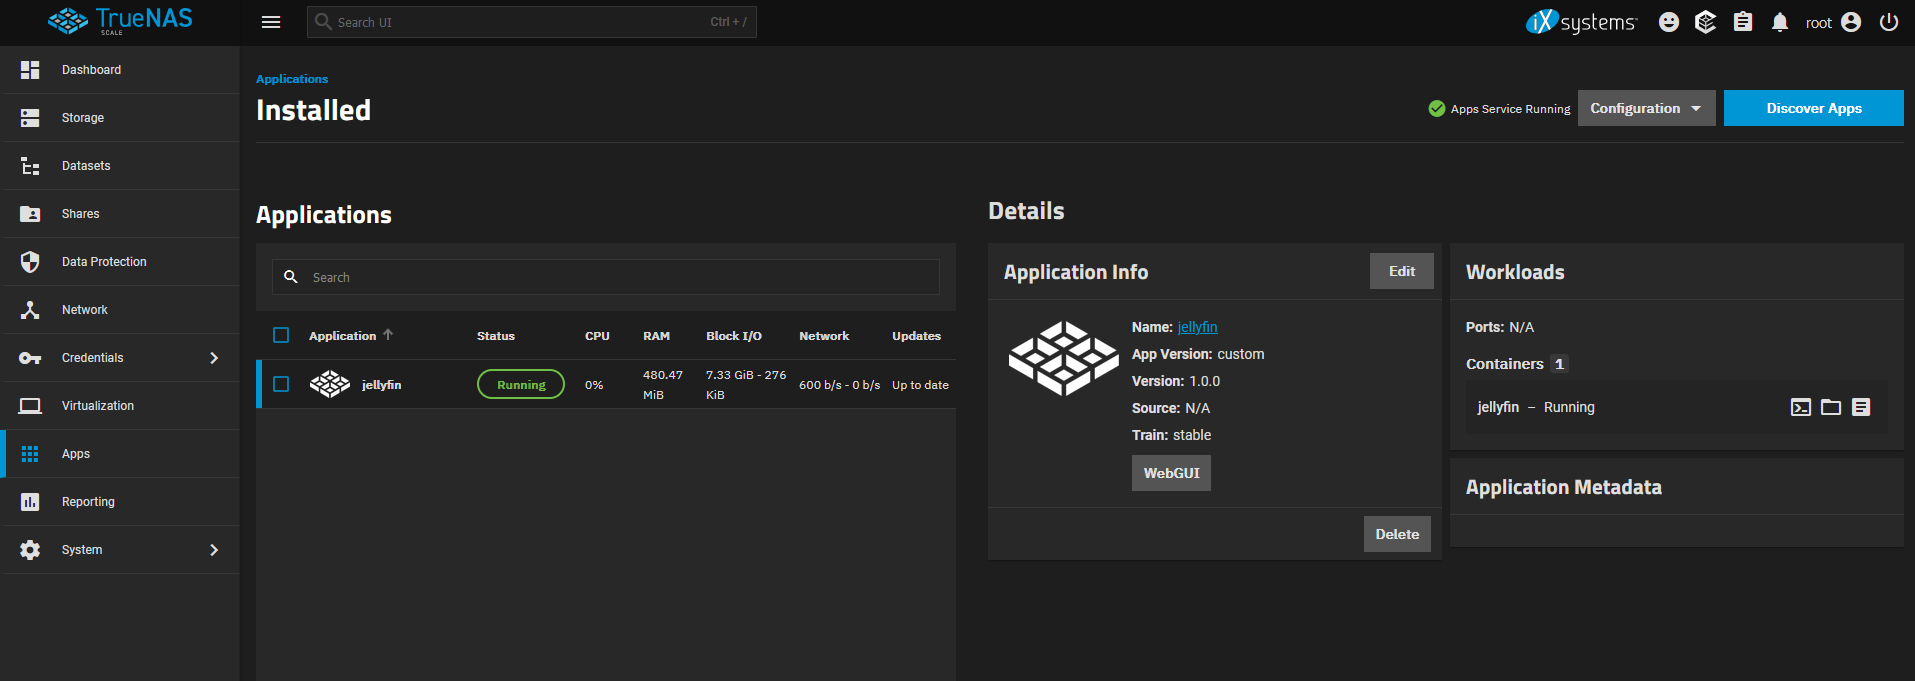Screen dimensions: 1915x681
Task: Click the Updates column header
Action: (x=916, y=336)
